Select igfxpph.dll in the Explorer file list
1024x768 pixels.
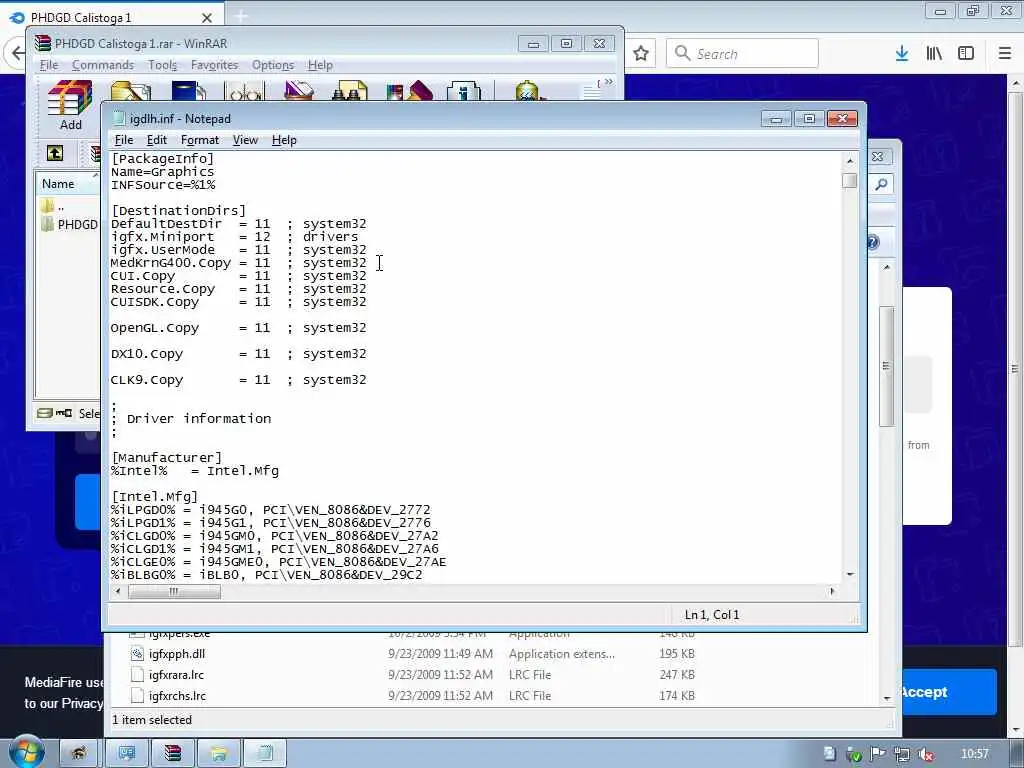pyautogui.click(x=176, y=654)
